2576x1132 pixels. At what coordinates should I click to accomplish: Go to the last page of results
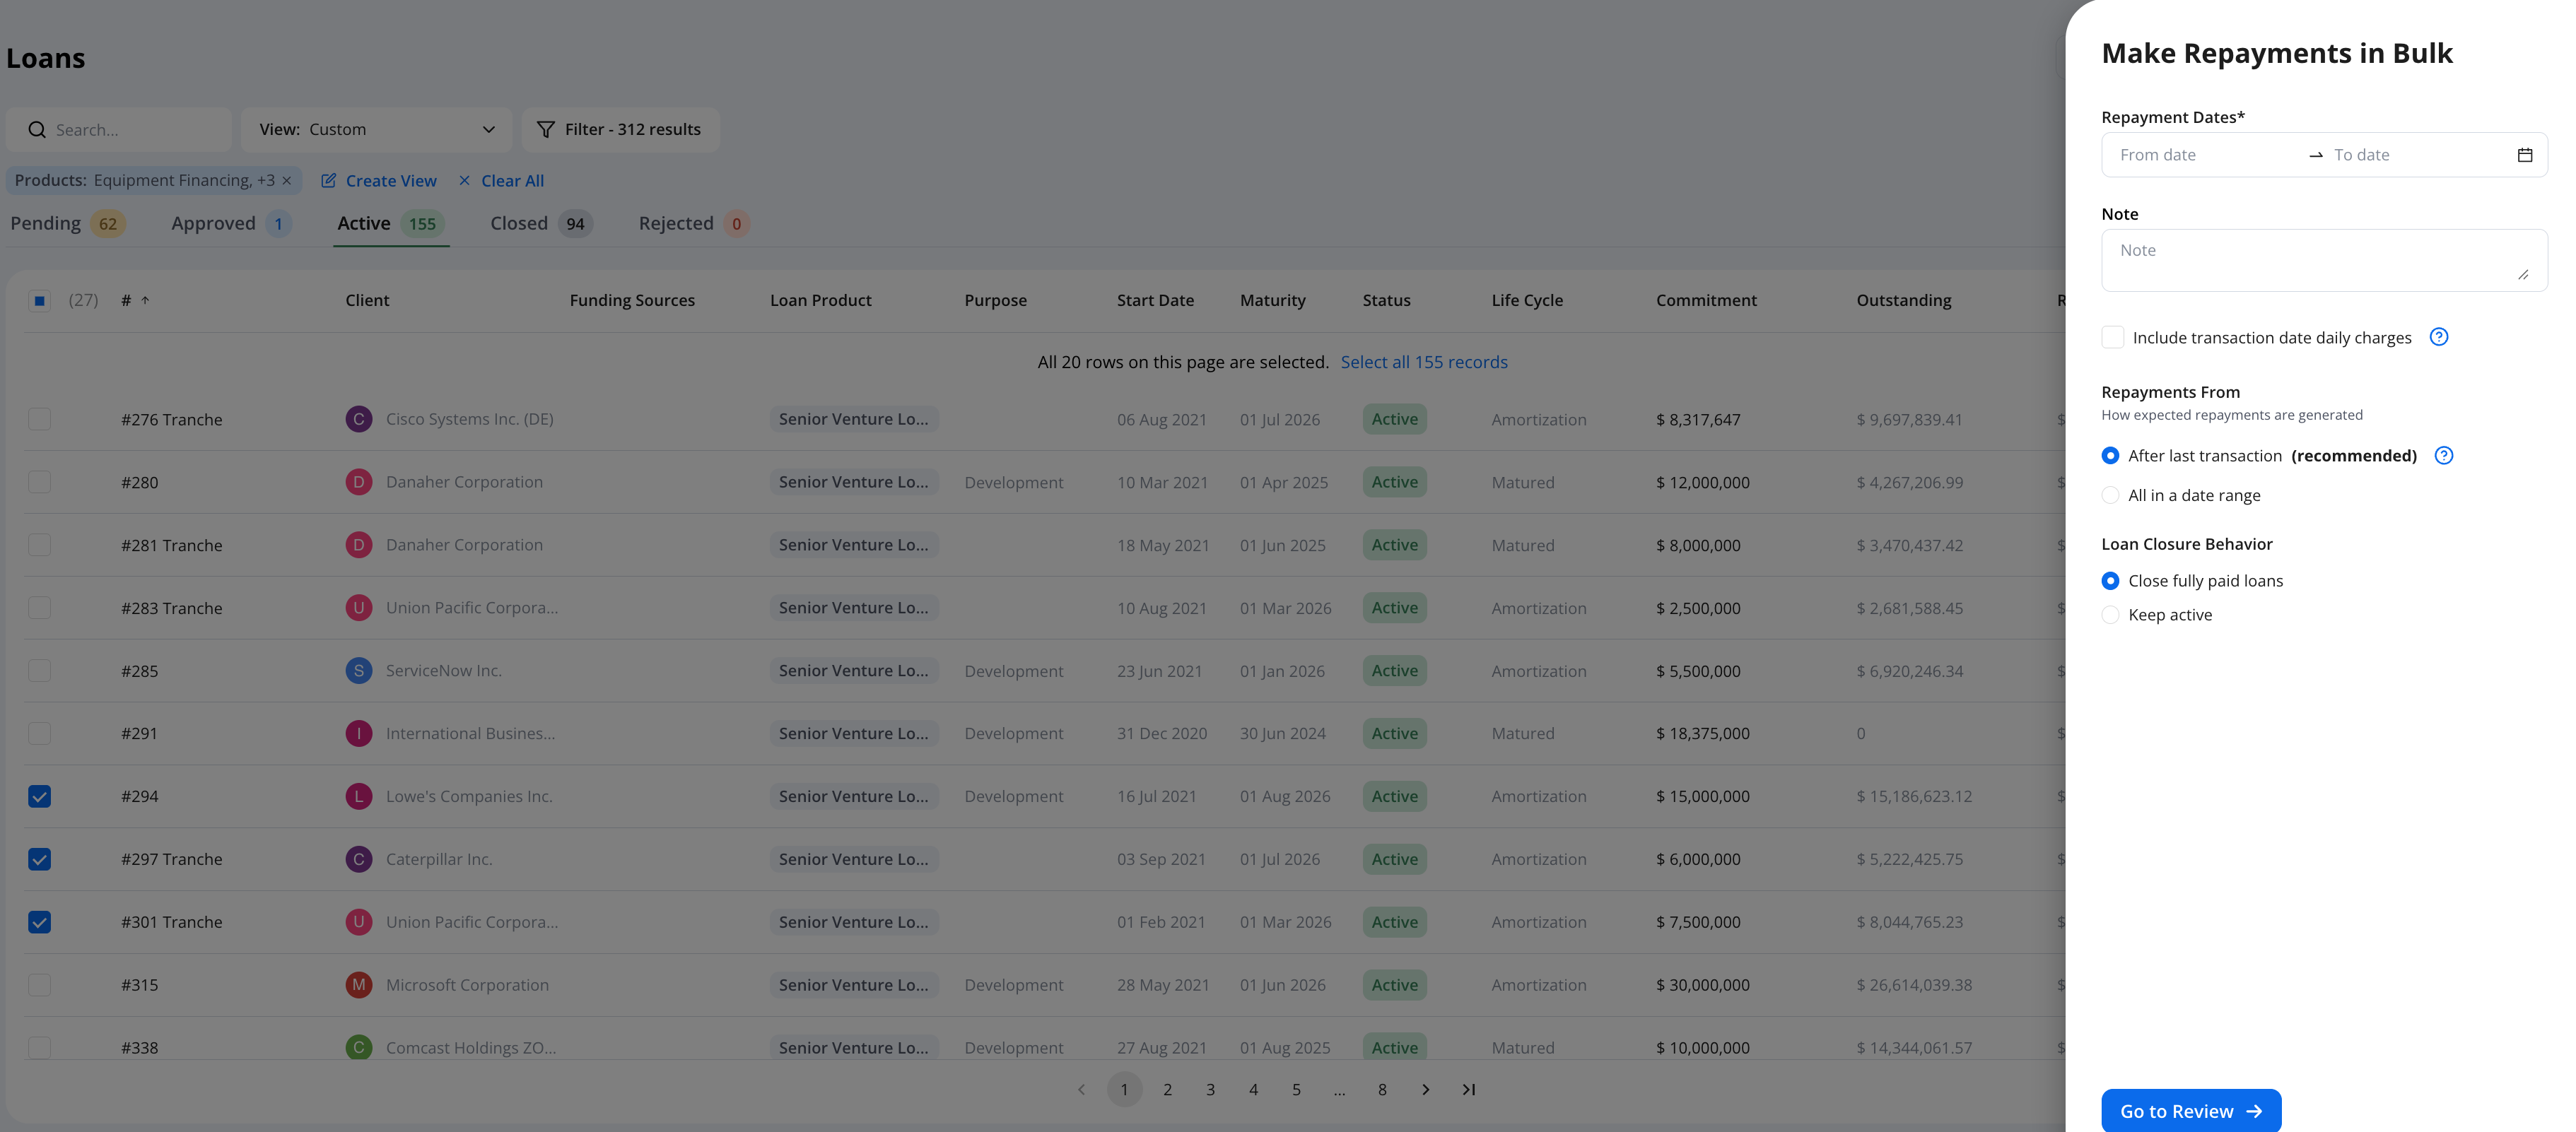point(1468,1090)
